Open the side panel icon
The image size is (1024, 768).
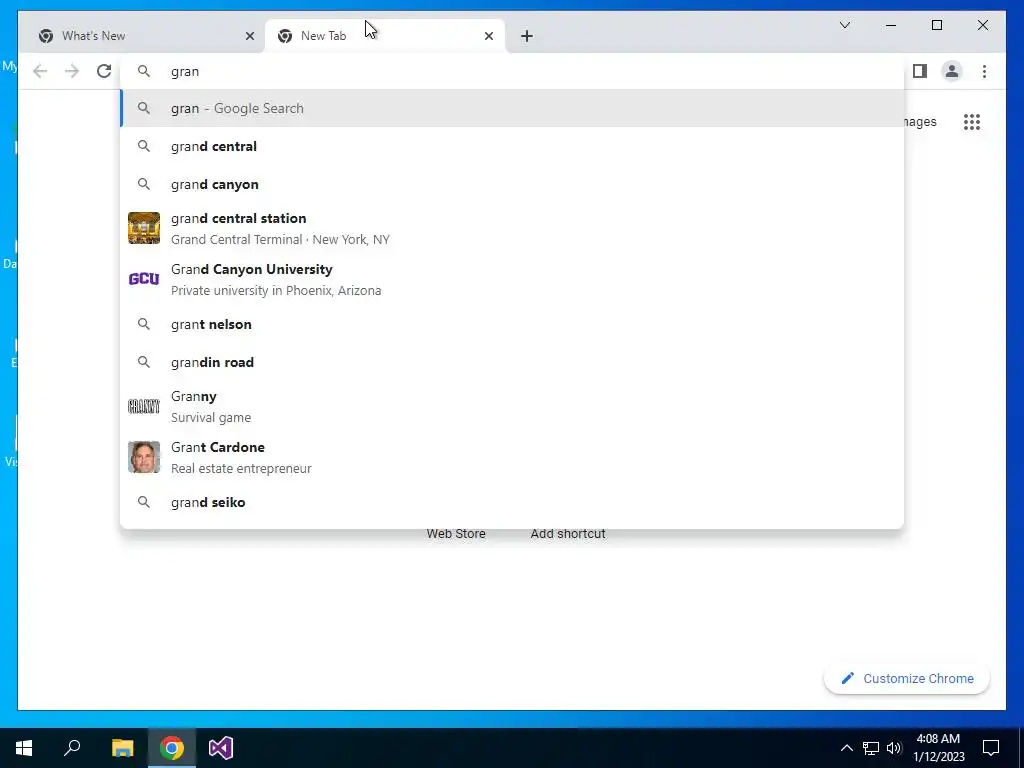point(920,71)
